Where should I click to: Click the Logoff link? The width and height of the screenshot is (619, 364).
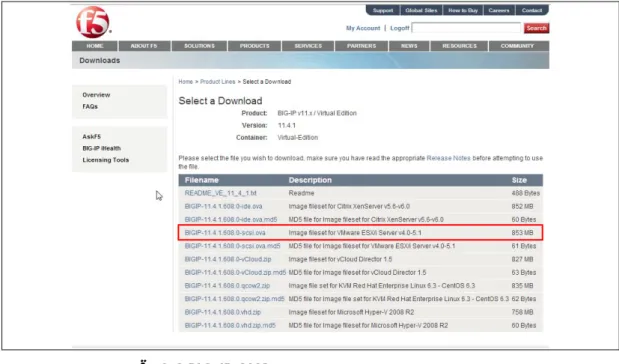(400, 28)
